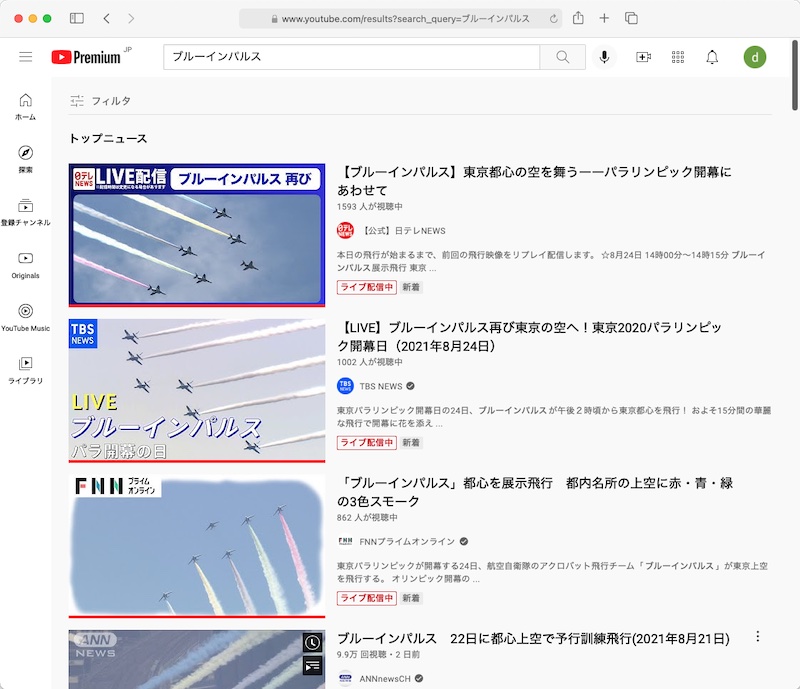
Task: Open the three-dot menu on the ANN video
Action: (758, 636)
